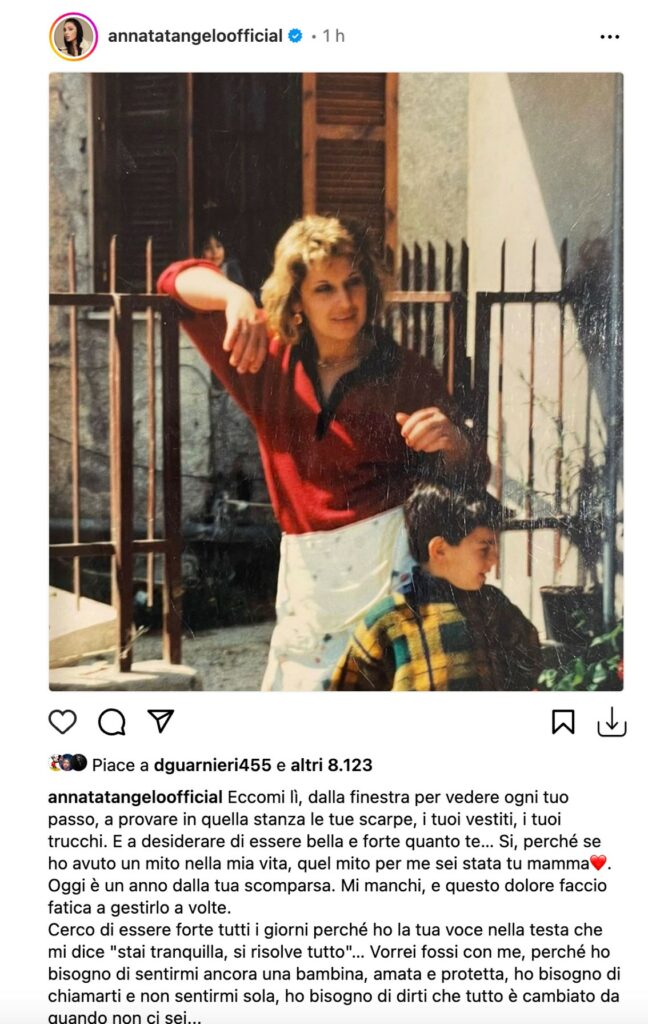Open comments with the speech bubble icon

coord(112,722)
